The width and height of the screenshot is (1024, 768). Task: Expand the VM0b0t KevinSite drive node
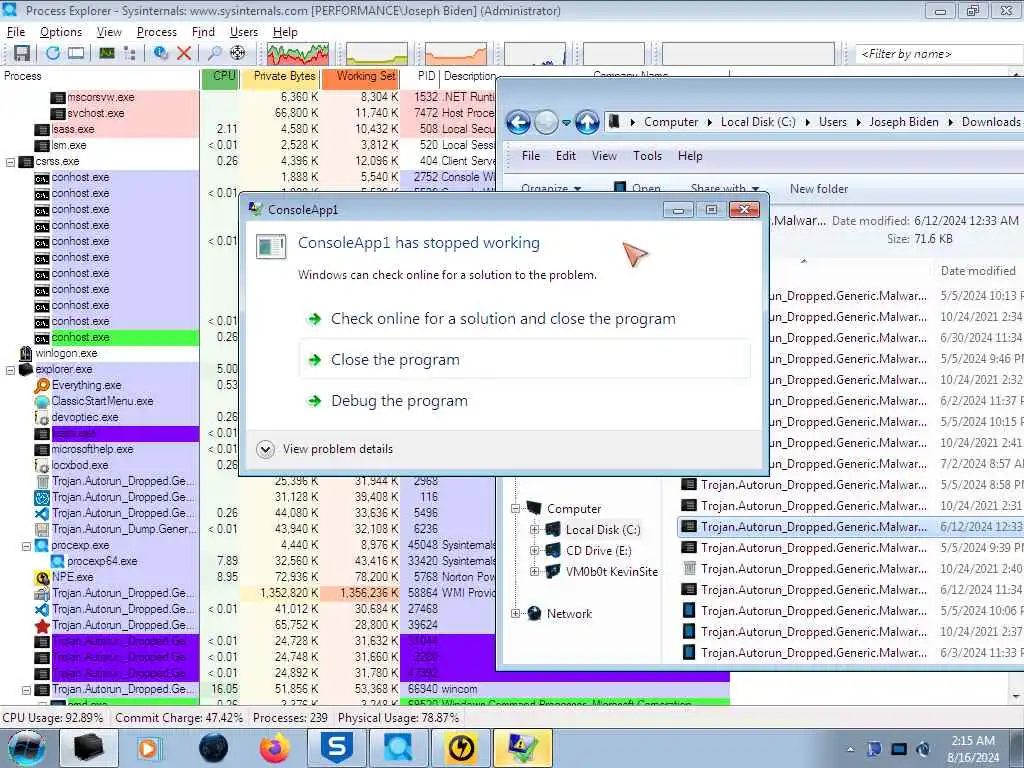point(534,572)
